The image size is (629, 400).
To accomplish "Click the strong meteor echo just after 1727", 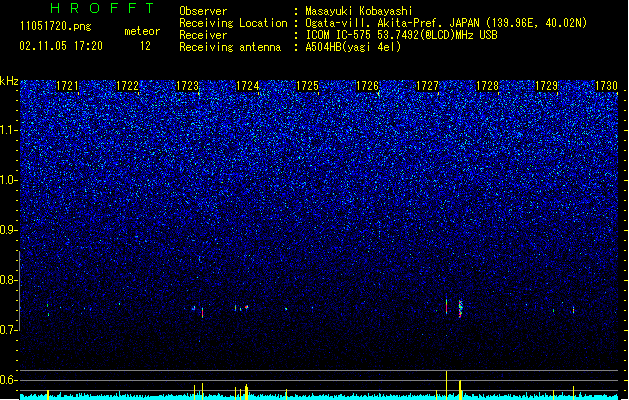I will point(446,306).
